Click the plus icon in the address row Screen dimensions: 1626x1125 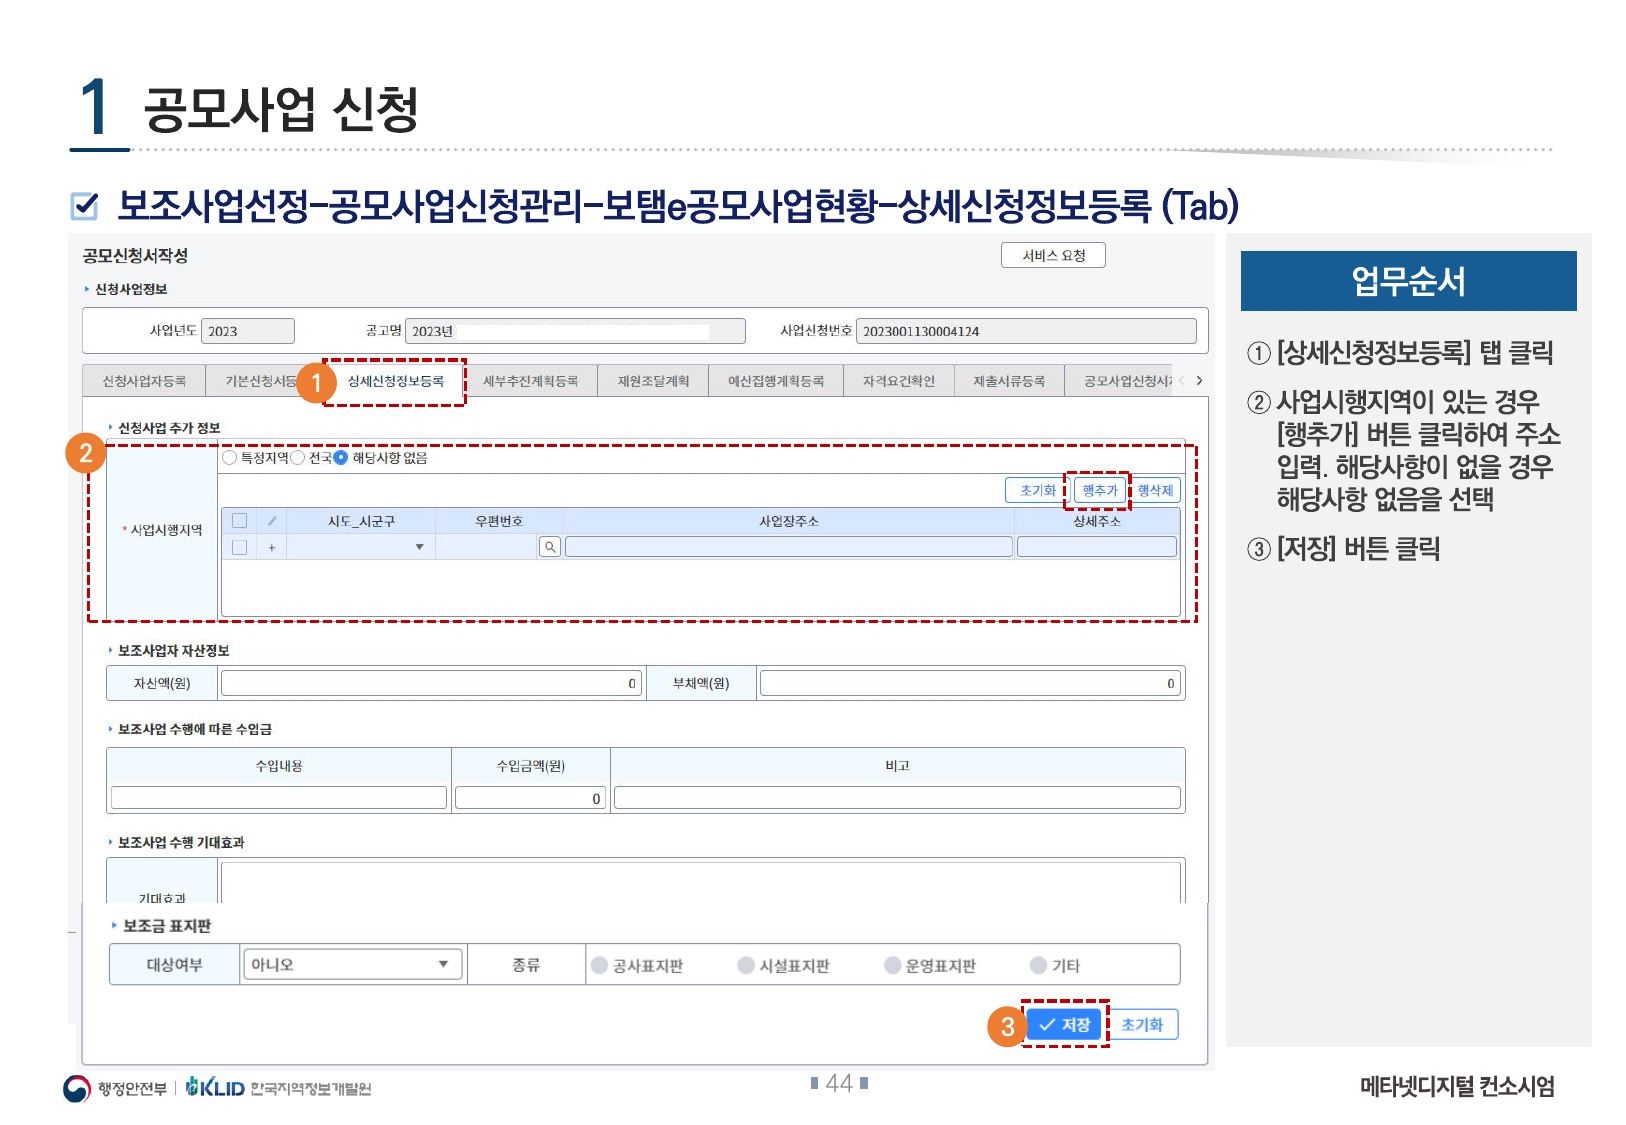click(x=272, y=548)
